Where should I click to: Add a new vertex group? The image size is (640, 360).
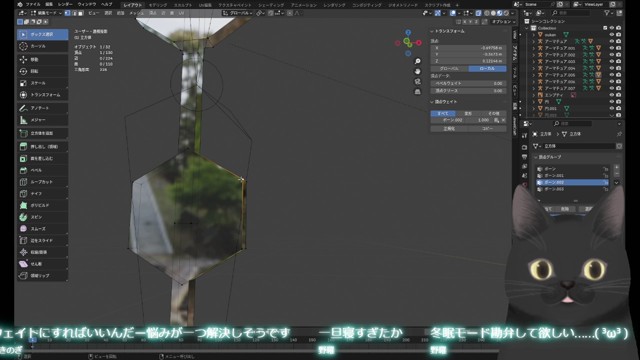click(616, 167)
